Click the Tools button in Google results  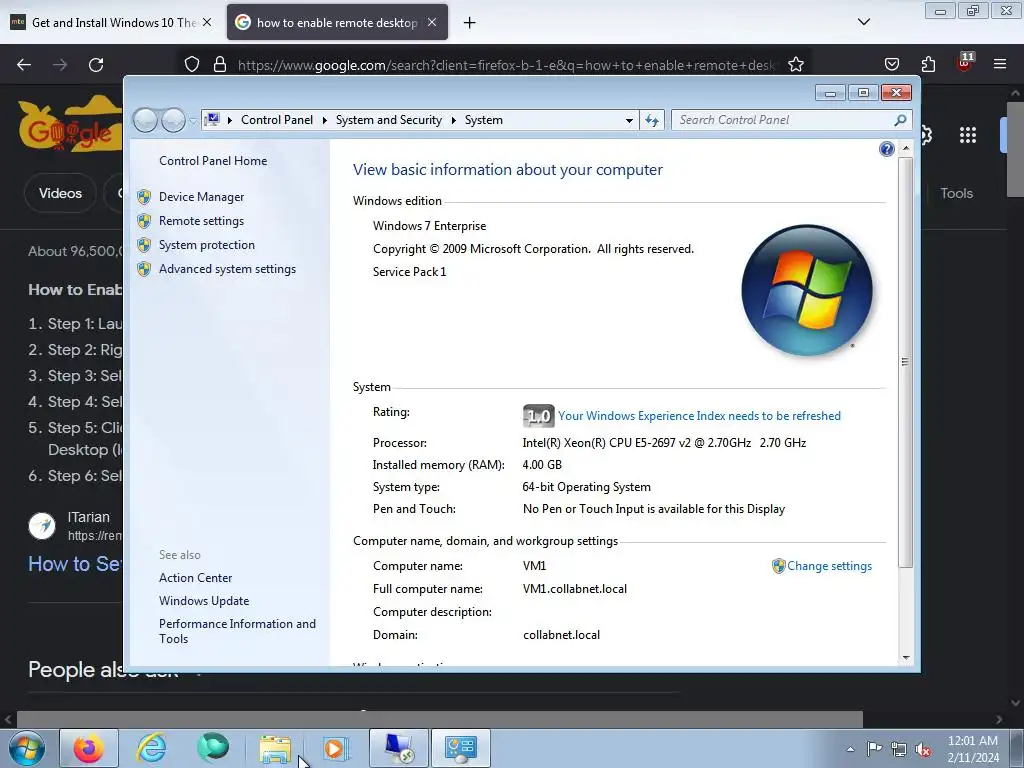click(x=957, y=193)
